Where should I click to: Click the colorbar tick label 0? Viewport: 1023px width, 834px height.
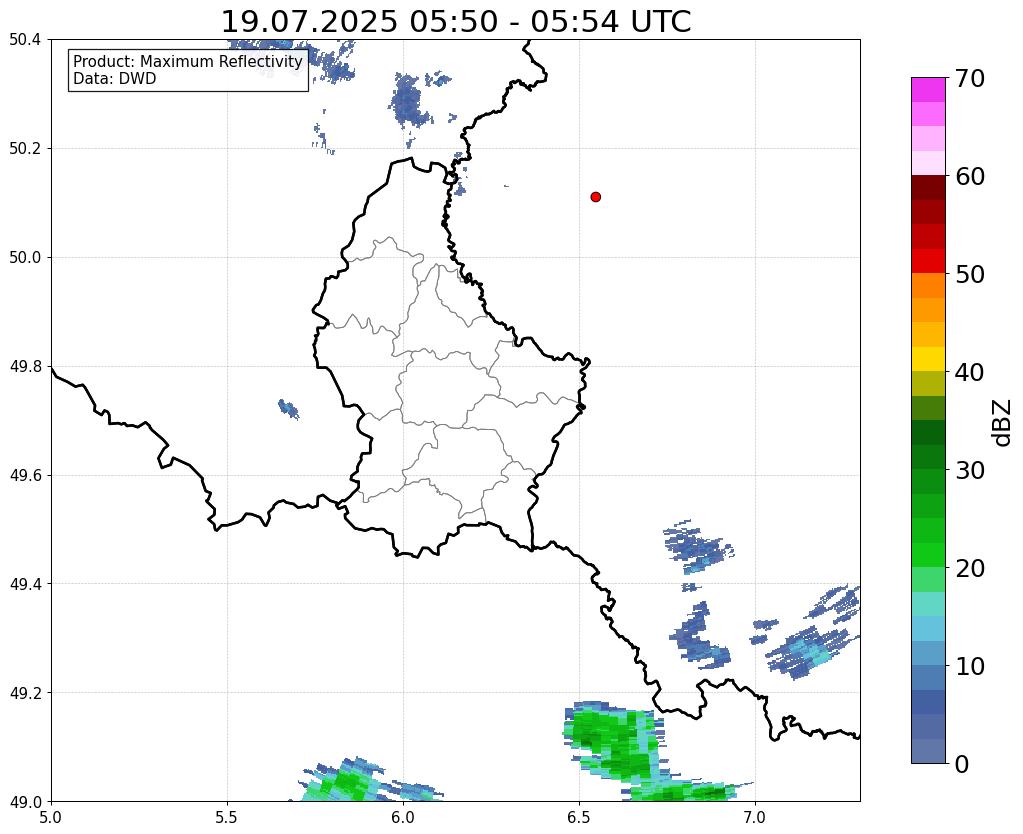pyautogui.click(x=962, y=764)
